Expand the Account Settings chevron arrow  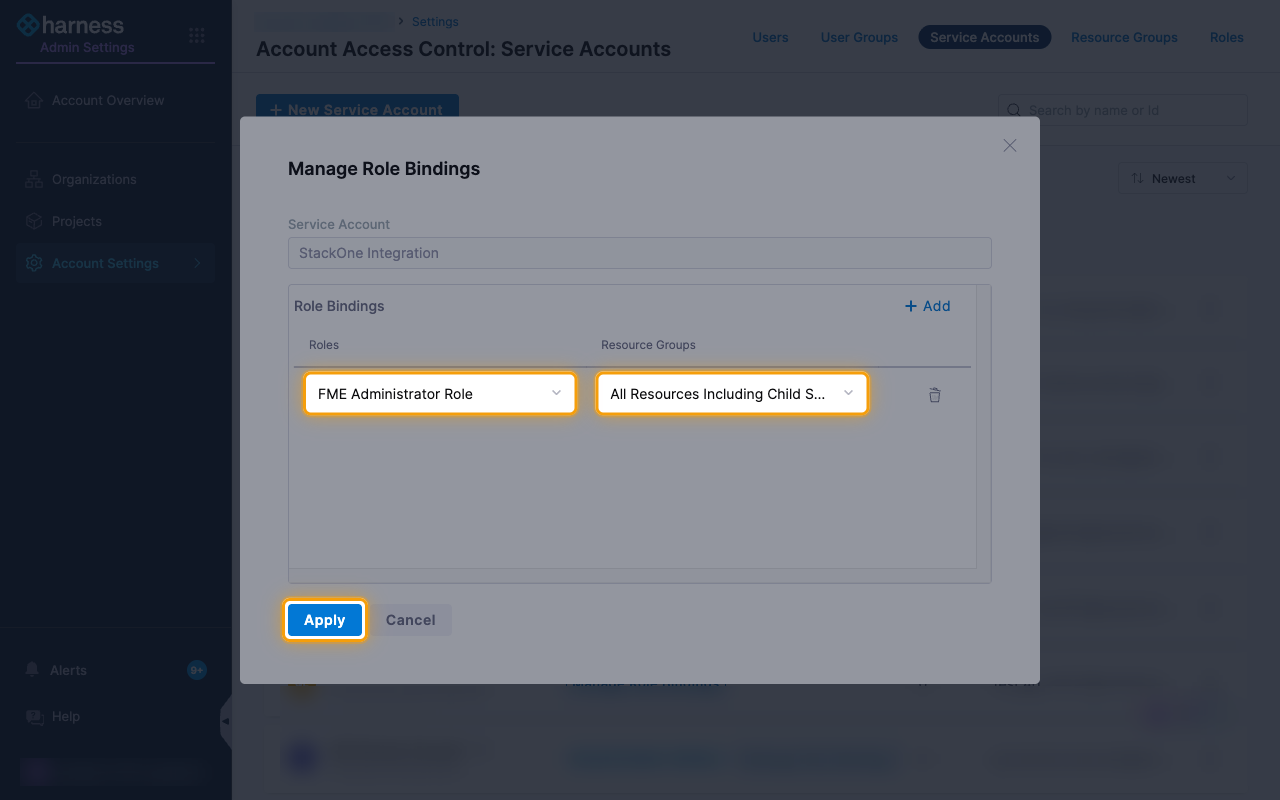coord(197,264)
